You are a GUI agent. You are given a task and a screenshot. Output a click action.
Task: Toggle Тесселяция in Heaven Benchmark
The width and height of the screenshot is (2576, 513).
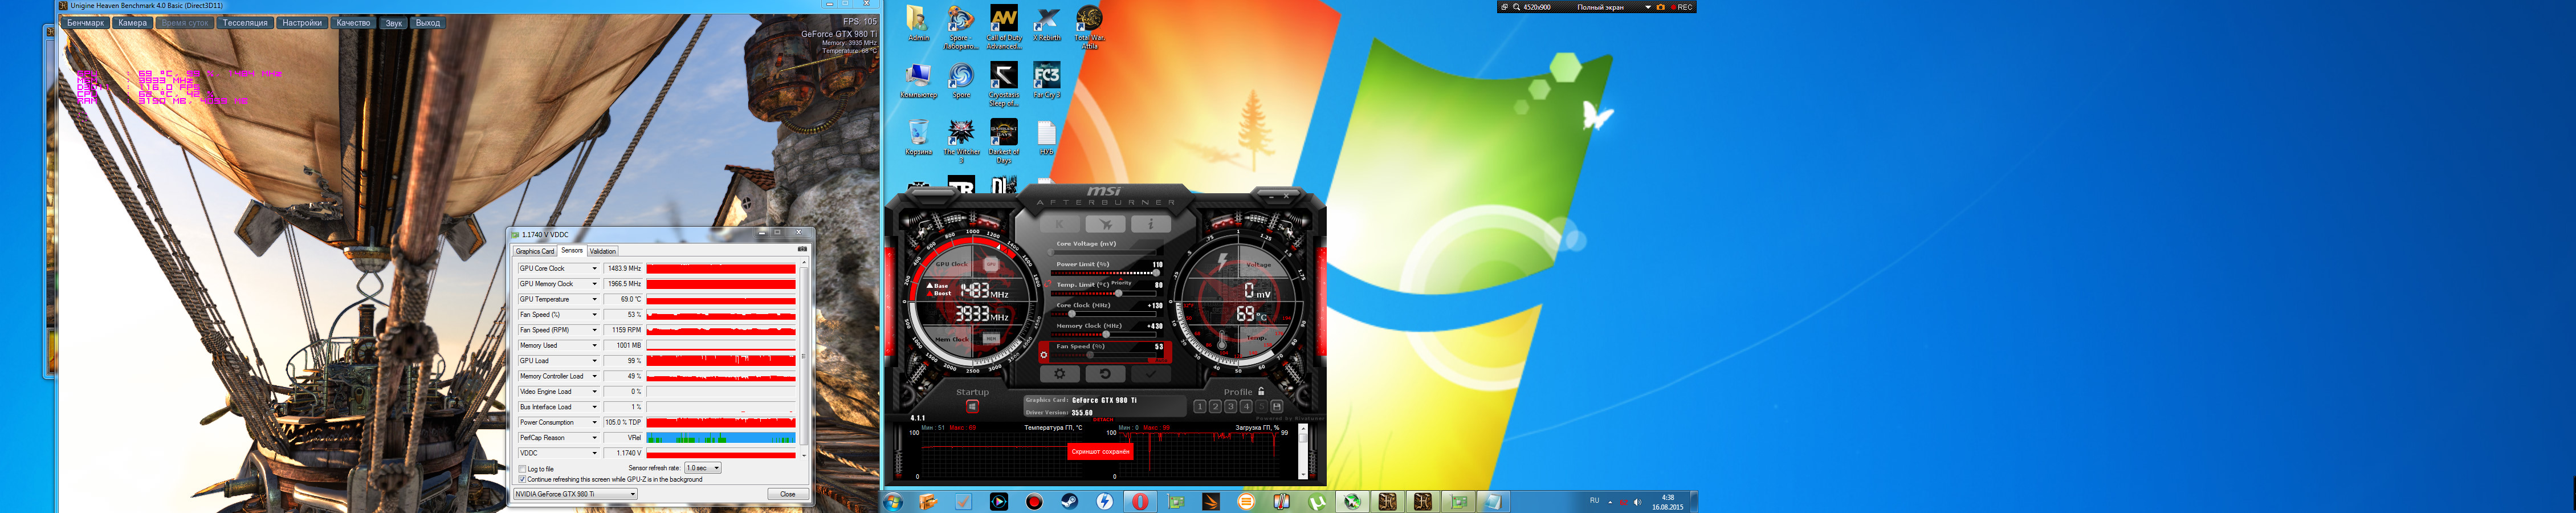[x=245, y=23]
